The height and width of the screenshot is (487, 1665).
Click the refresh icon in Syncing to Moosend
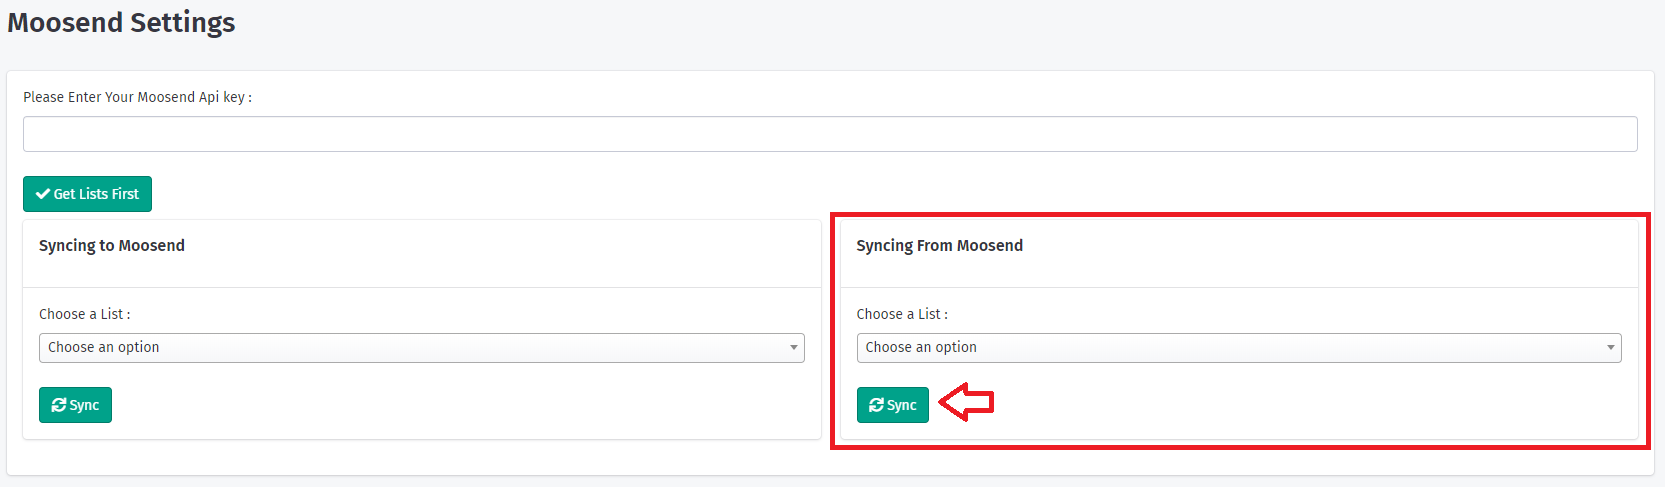click(x=59, y=405)
